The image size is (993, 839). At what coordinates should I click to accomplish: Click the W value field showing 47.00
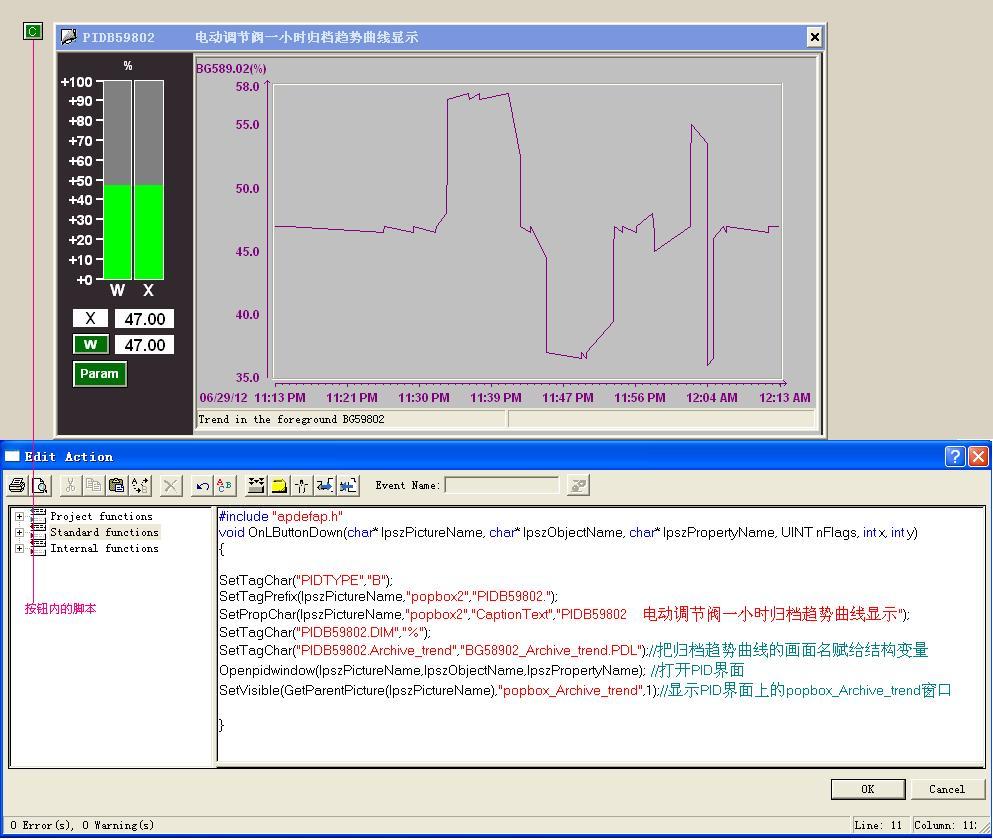144,345
